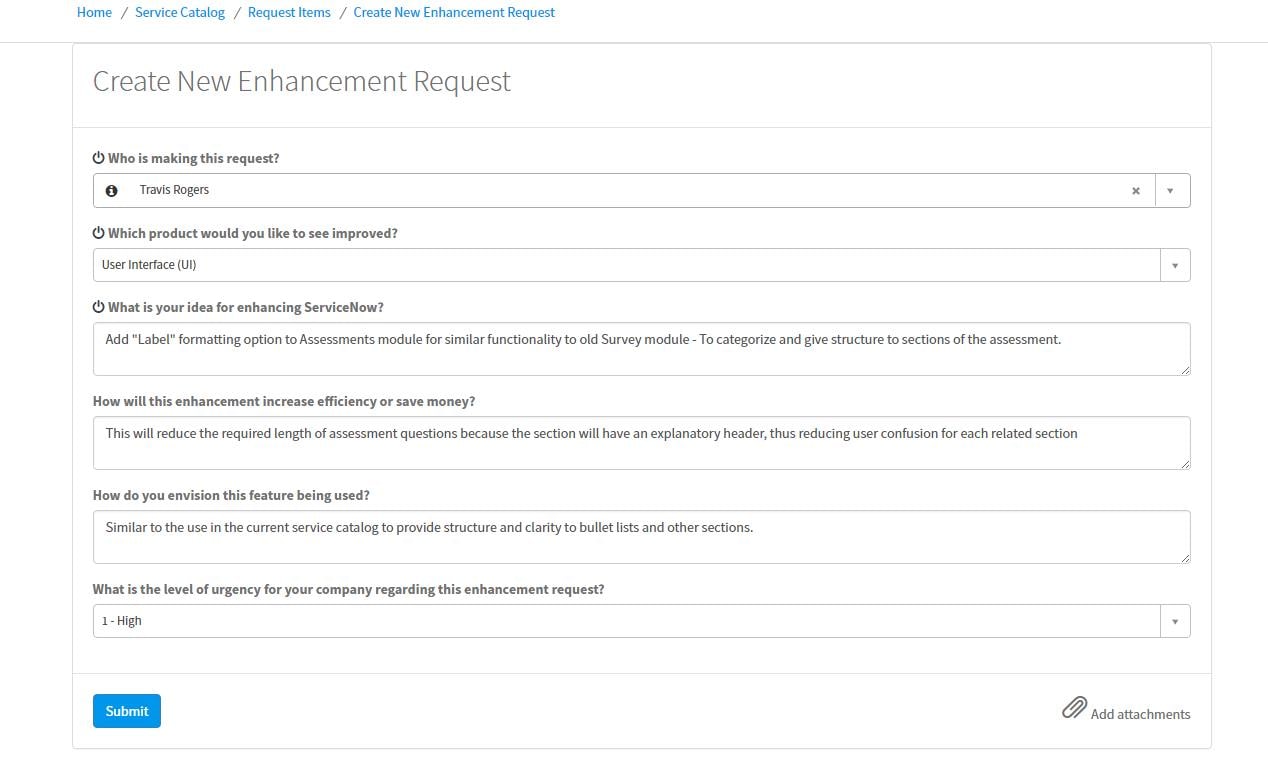This screenshot has width=1268, height=760.
Task: Clear Travis Rogers with the x icon
Action: pos(1136,190)
